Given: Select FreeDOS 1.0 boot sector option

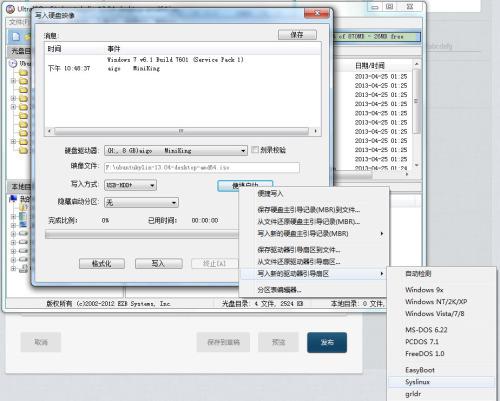Looking at the screenshot, I should coord(425,354).
